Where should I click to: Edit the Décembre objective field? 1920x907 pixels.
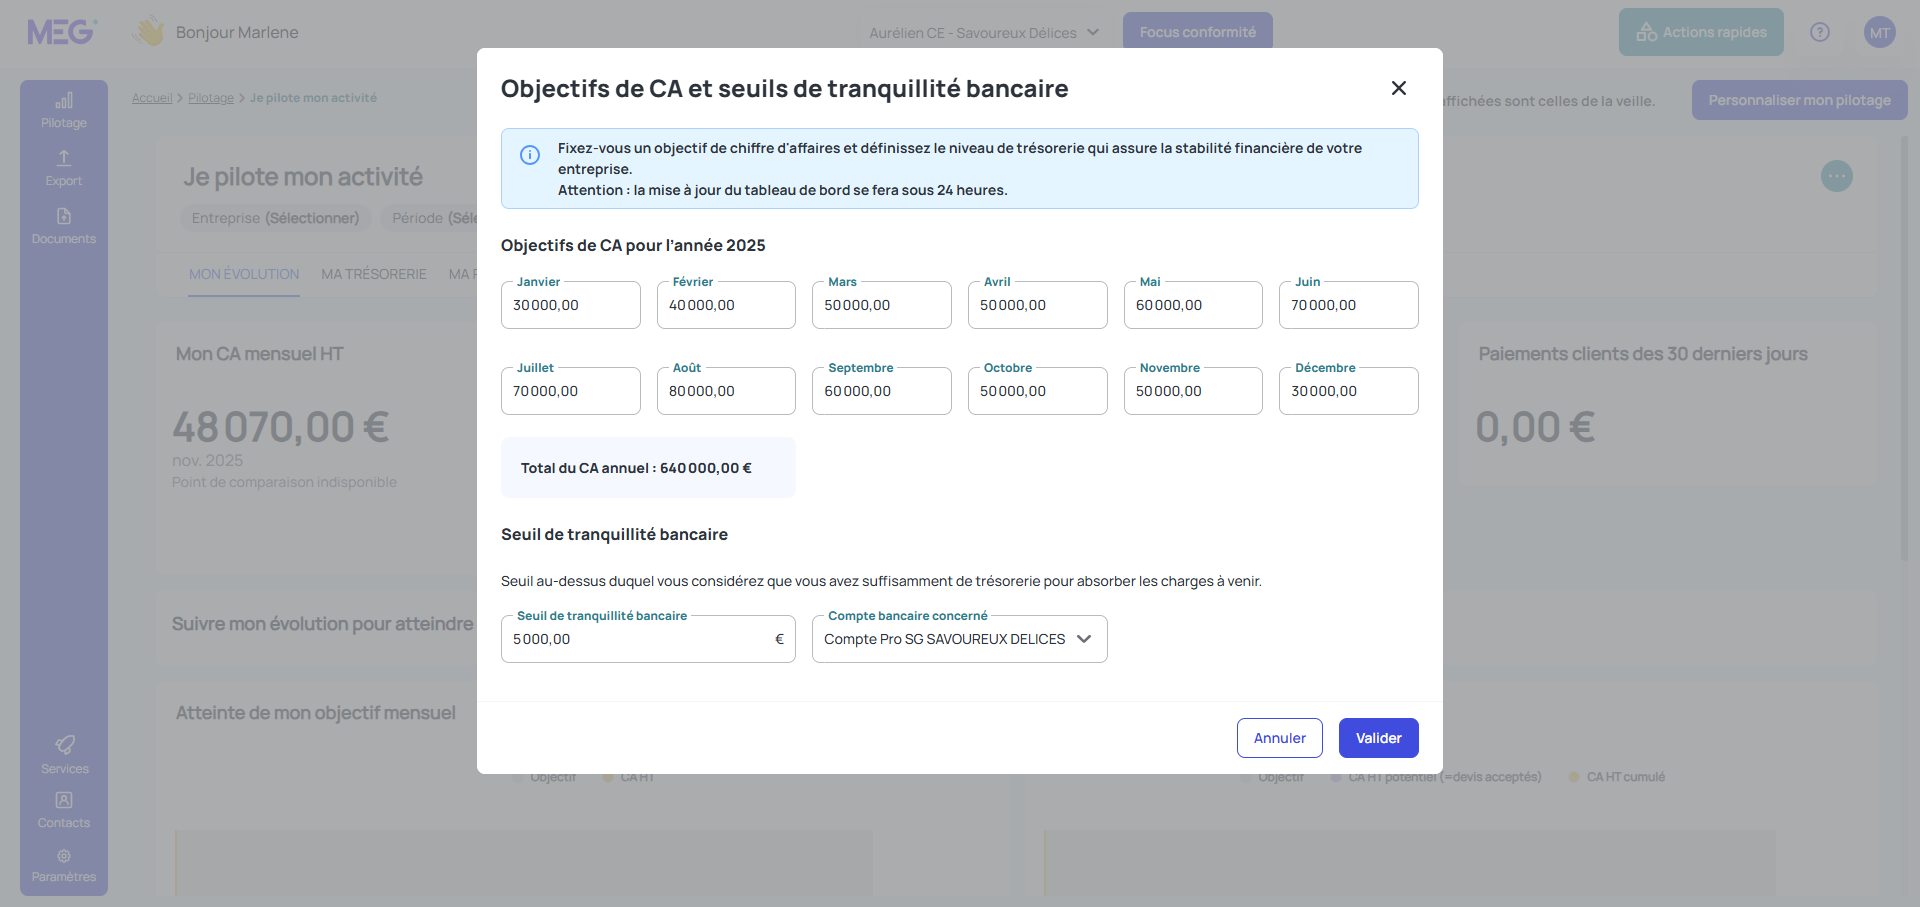coord(1349,391)
